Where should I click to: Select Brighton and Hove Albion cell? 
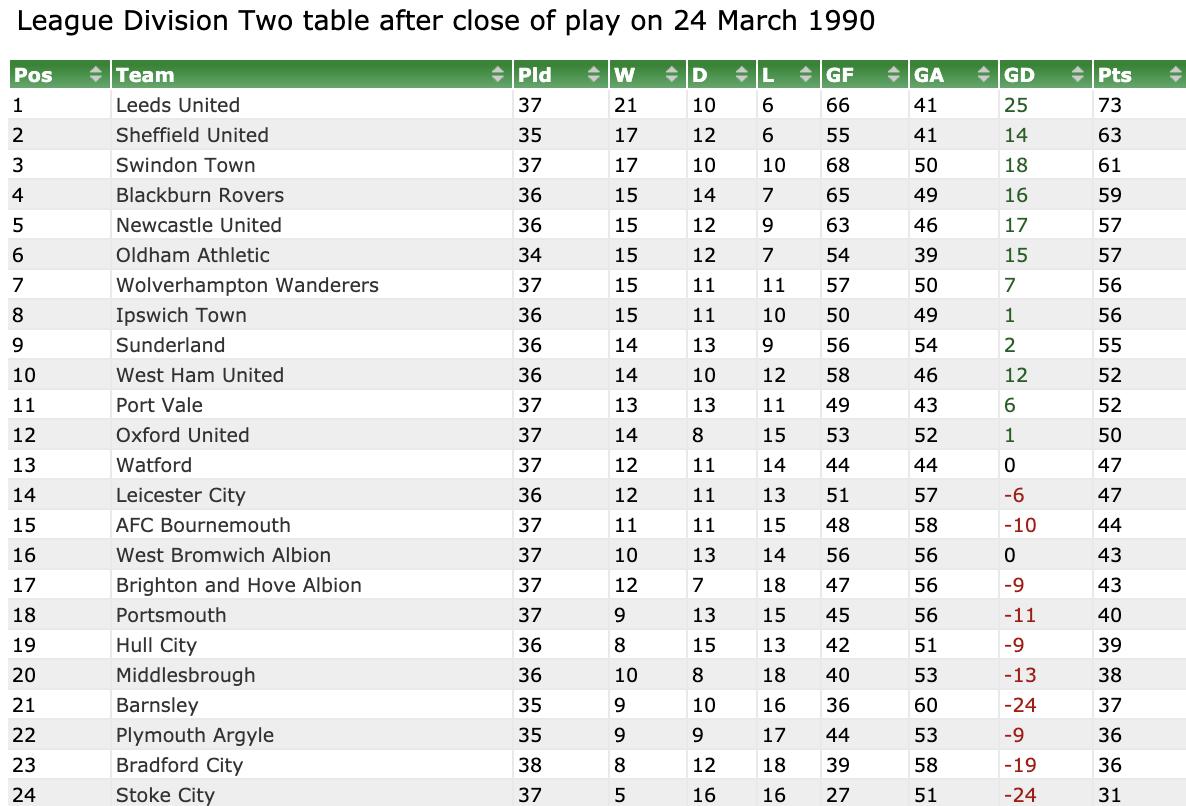(312, 585)
